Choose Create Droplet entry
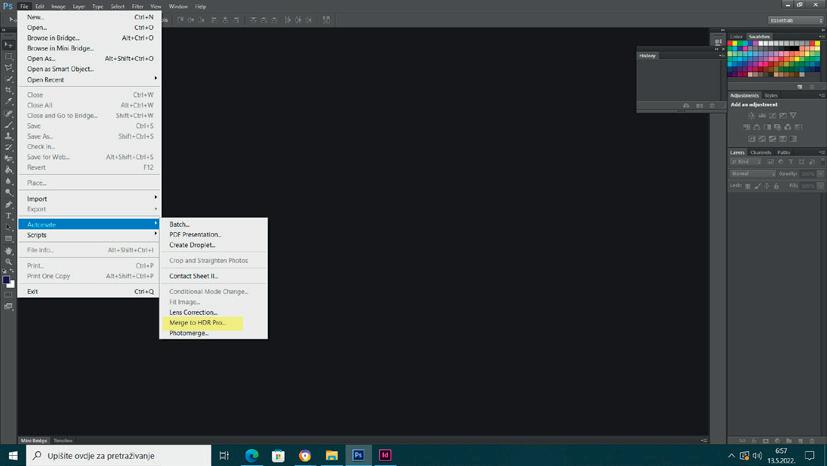The height and width of the screenshot is (466, 827). coord(214,245)
